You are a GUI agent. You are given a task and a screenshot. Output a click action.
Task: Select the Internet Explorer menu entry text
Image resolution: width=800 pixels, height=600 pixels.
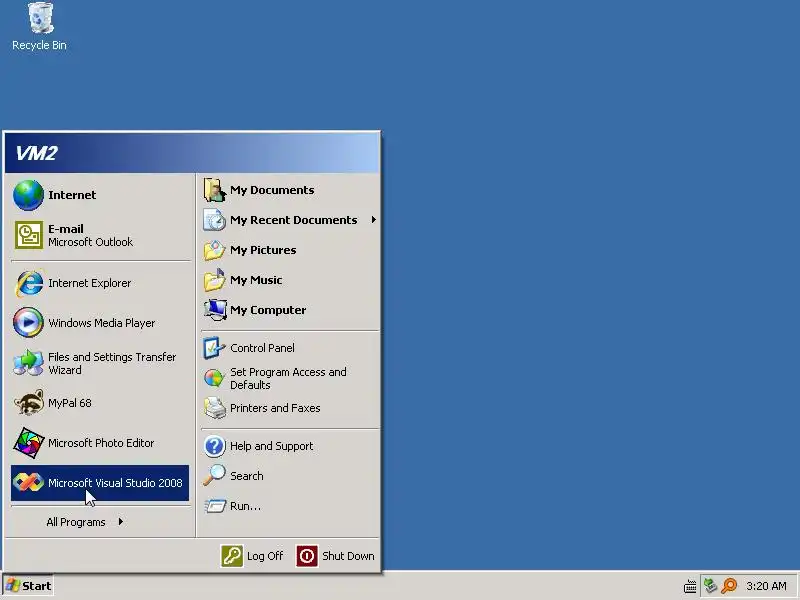pyautogui.click(x=89, y=283)
